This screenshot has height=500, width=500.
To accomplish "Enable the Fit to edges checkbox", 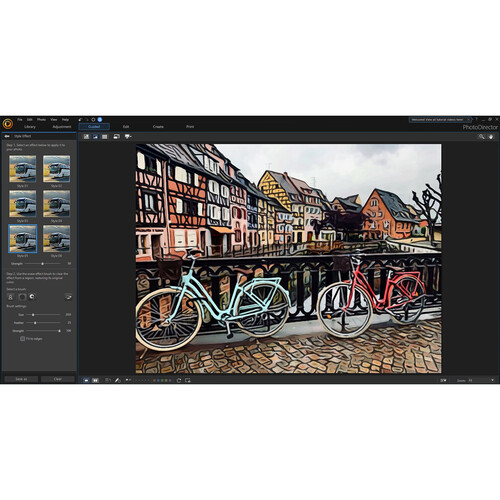I will [23, 339].
